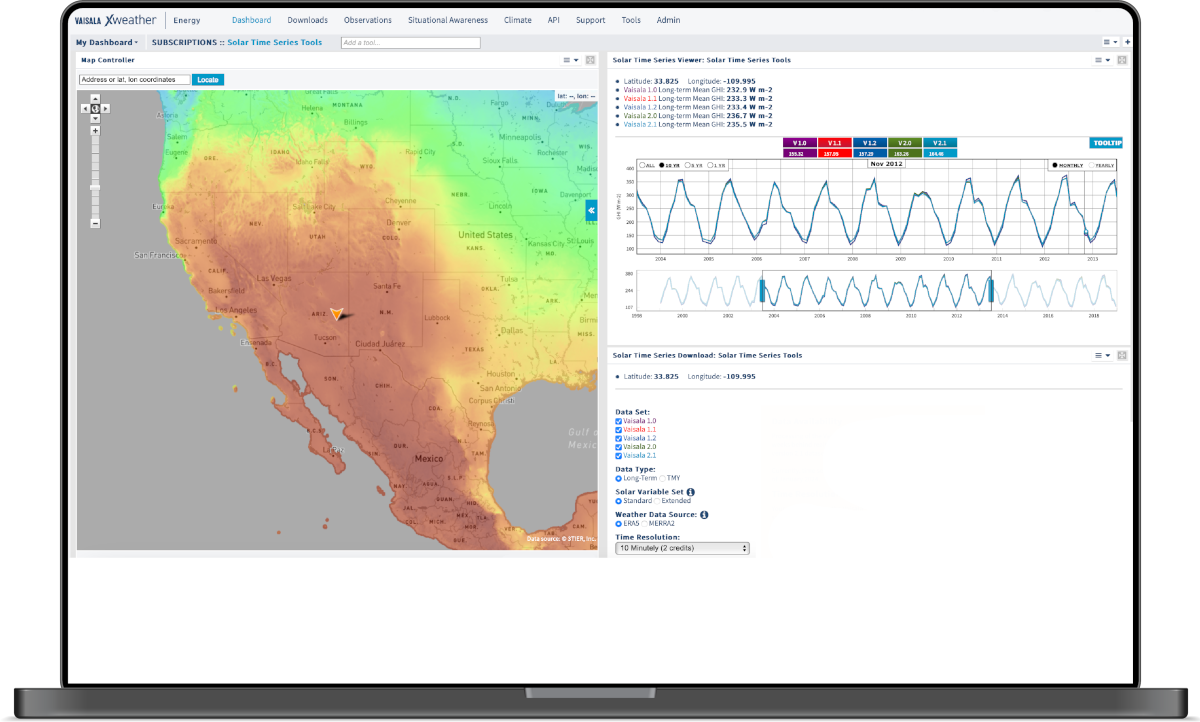
Task: Click the orange location marker on the map
Action: [338, 313]
